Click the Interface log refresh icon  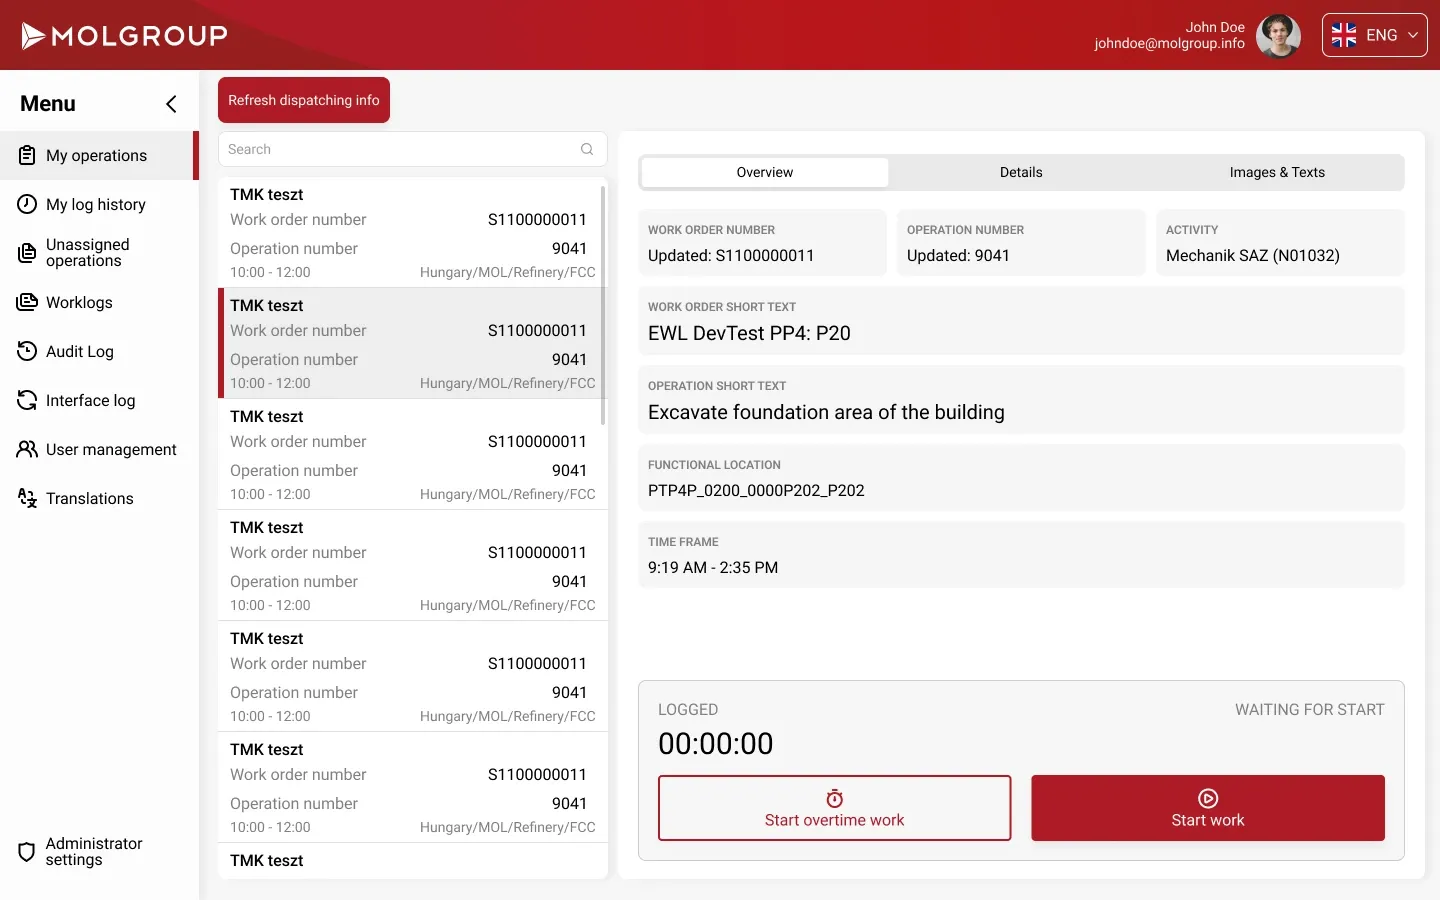click(27, 400)
